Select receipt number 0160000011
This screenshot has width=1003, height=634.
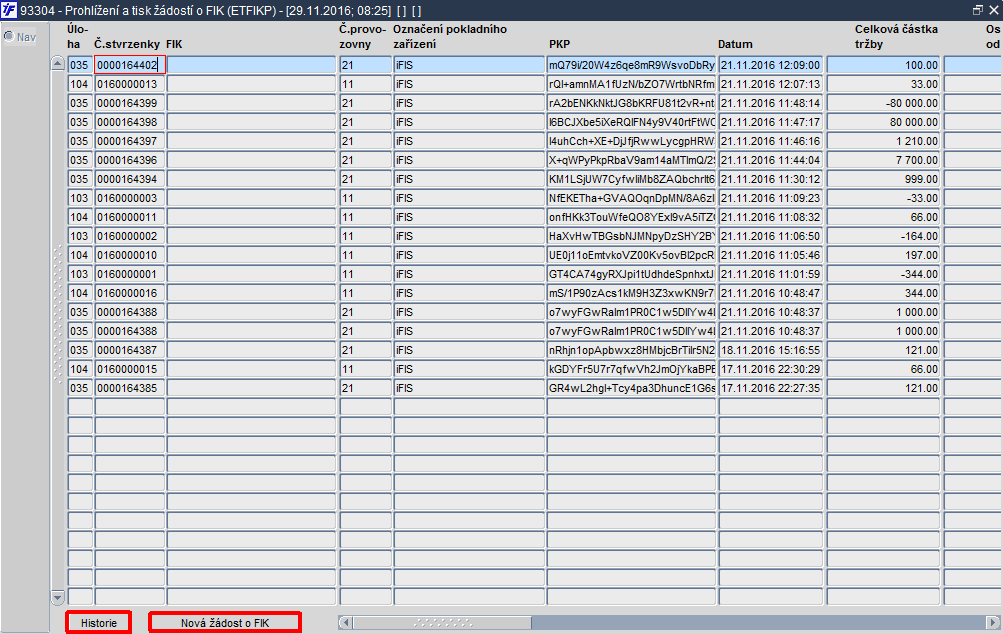point(130,217)
